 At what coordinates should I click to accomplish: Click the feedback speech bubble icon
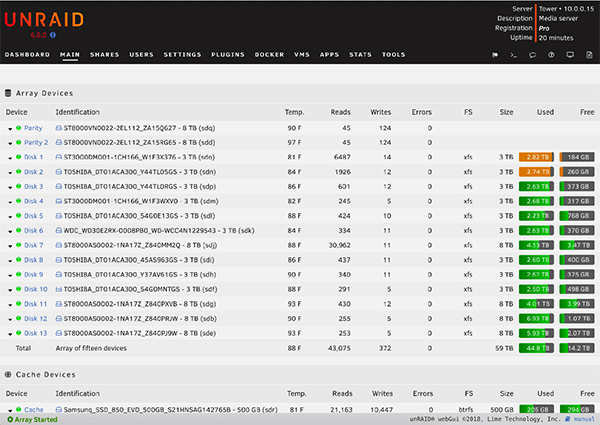coord(532,55)
